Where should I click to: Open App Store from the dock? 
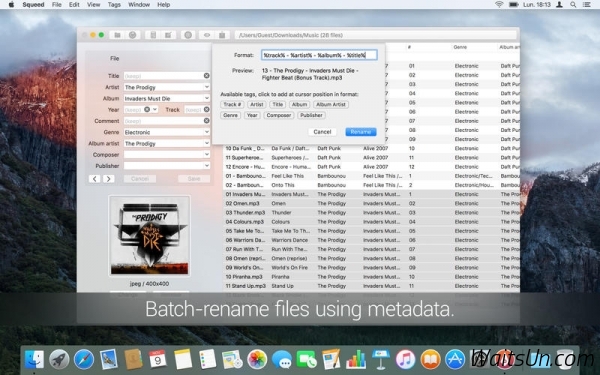[x=455, y=360]
